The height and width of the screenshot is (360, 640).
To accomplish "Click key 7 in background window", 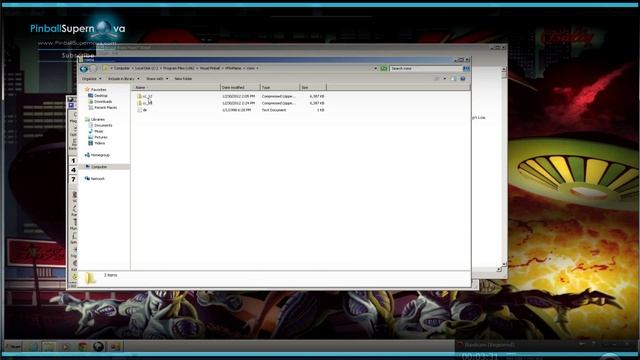I will tap(73, 180).
